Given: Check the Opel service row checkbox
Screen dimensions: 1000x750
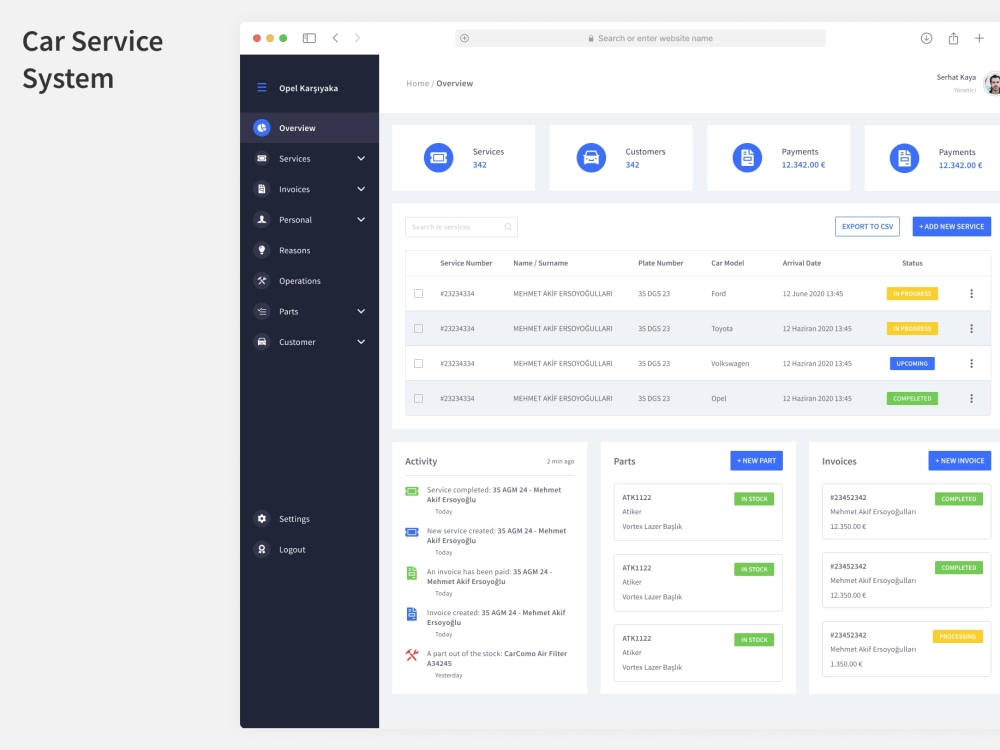Looking at the screenshot, I should coord(418,399).
